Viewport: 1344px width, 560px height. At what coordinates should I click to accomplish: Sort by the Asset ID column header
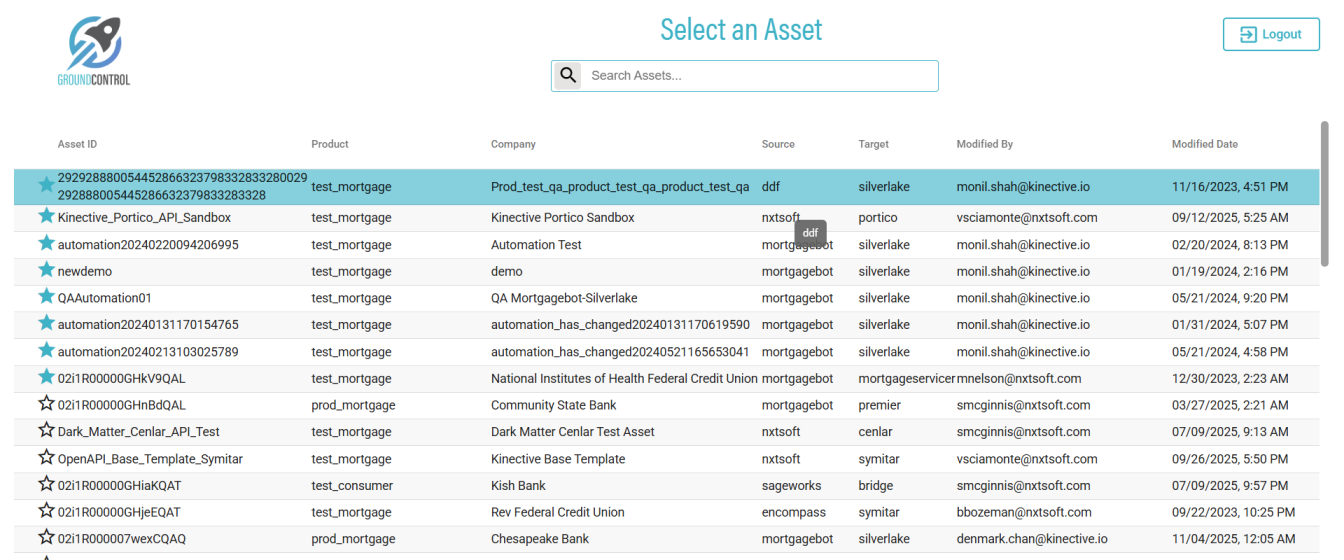(x=77, y=144)
